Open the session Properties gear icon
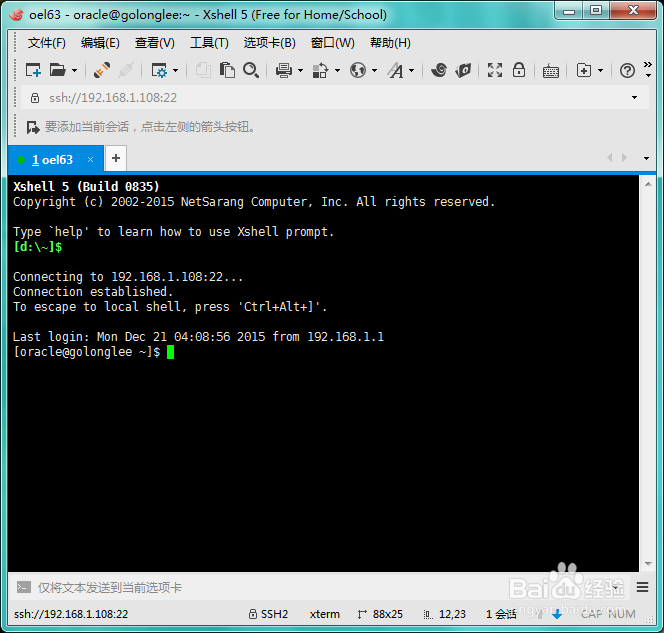The height and width of the screenshot is (633, 664). 159,70
